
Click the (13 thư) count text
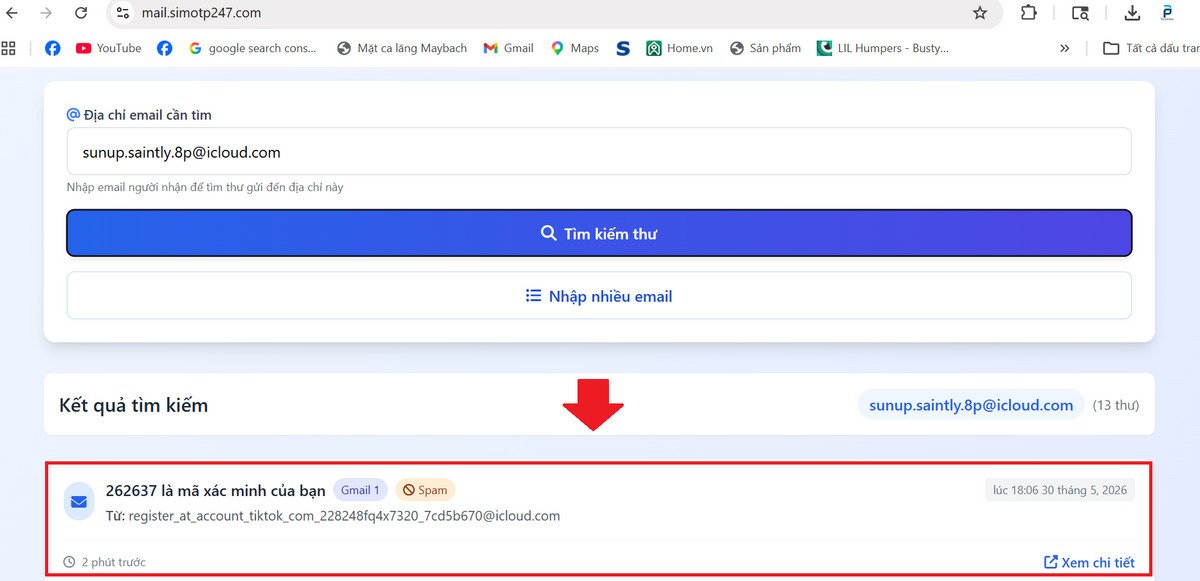(x=1115, y=405)
